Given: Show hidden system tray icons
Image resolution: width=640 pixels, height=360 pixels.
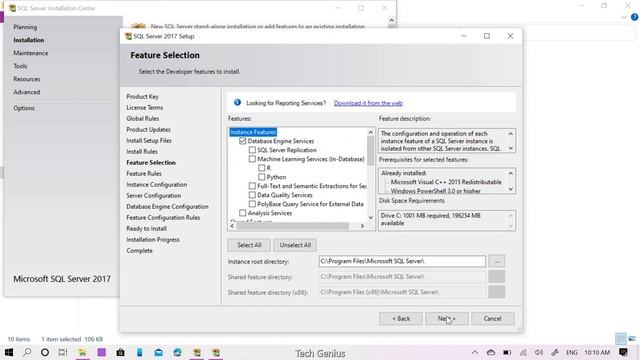Looking at the screenshot, I should [x=475, y=353].
